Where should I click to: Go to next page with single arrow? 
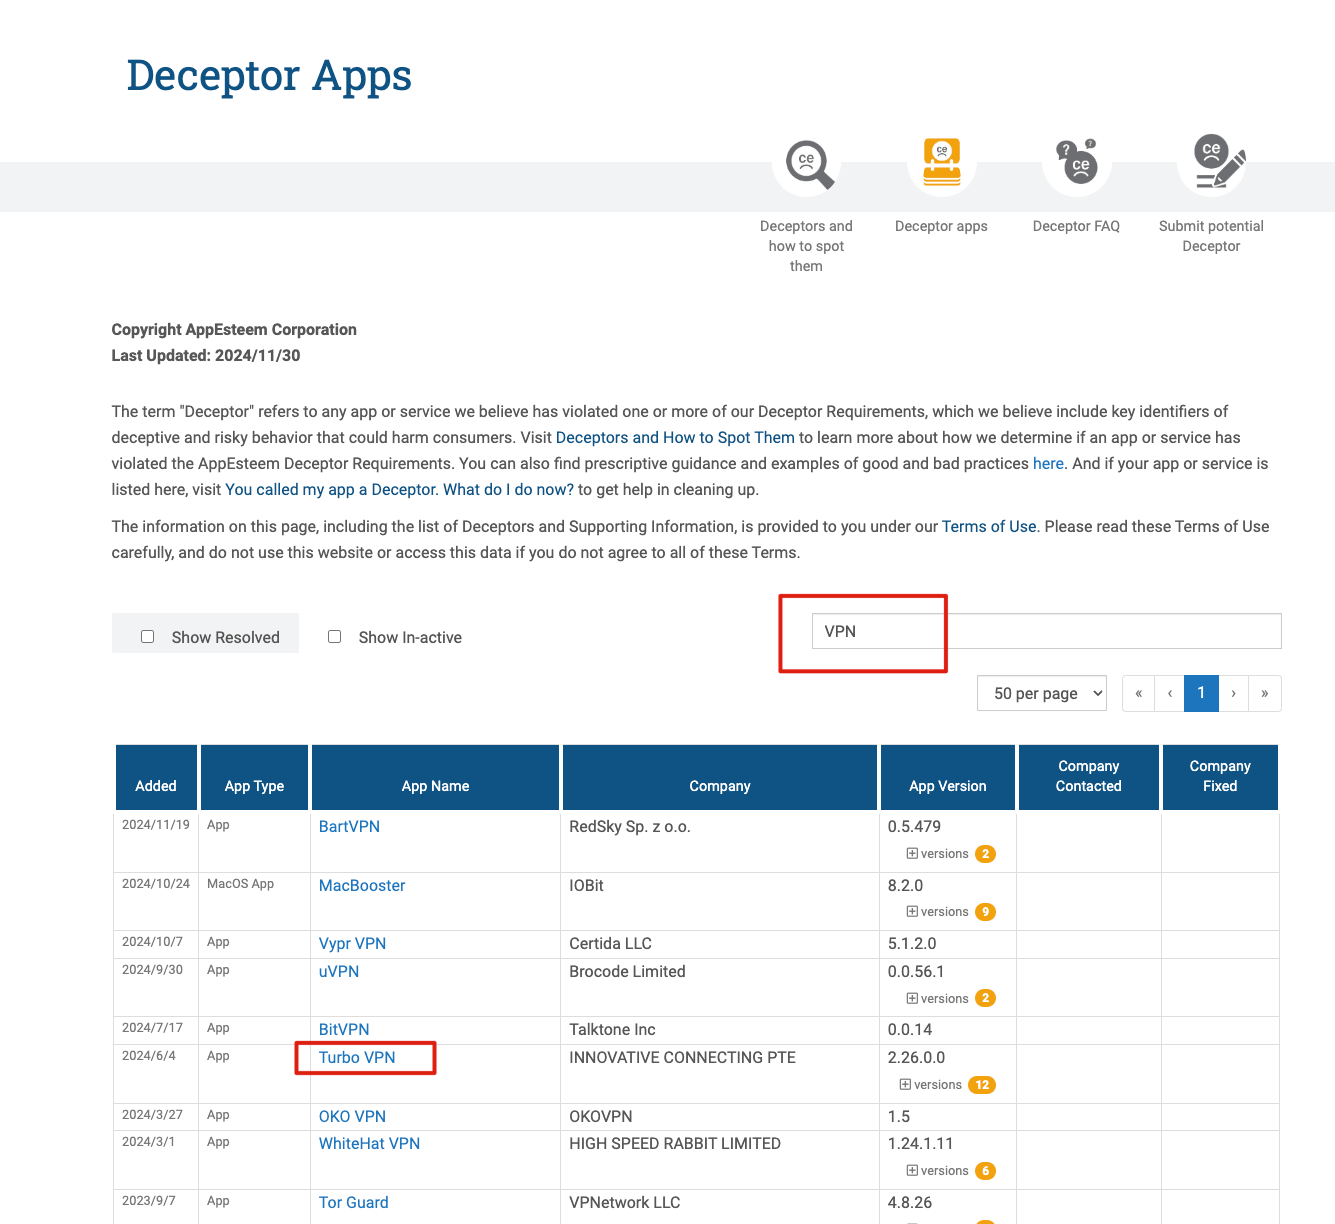pyautogui.click(x=1233, y=693)
